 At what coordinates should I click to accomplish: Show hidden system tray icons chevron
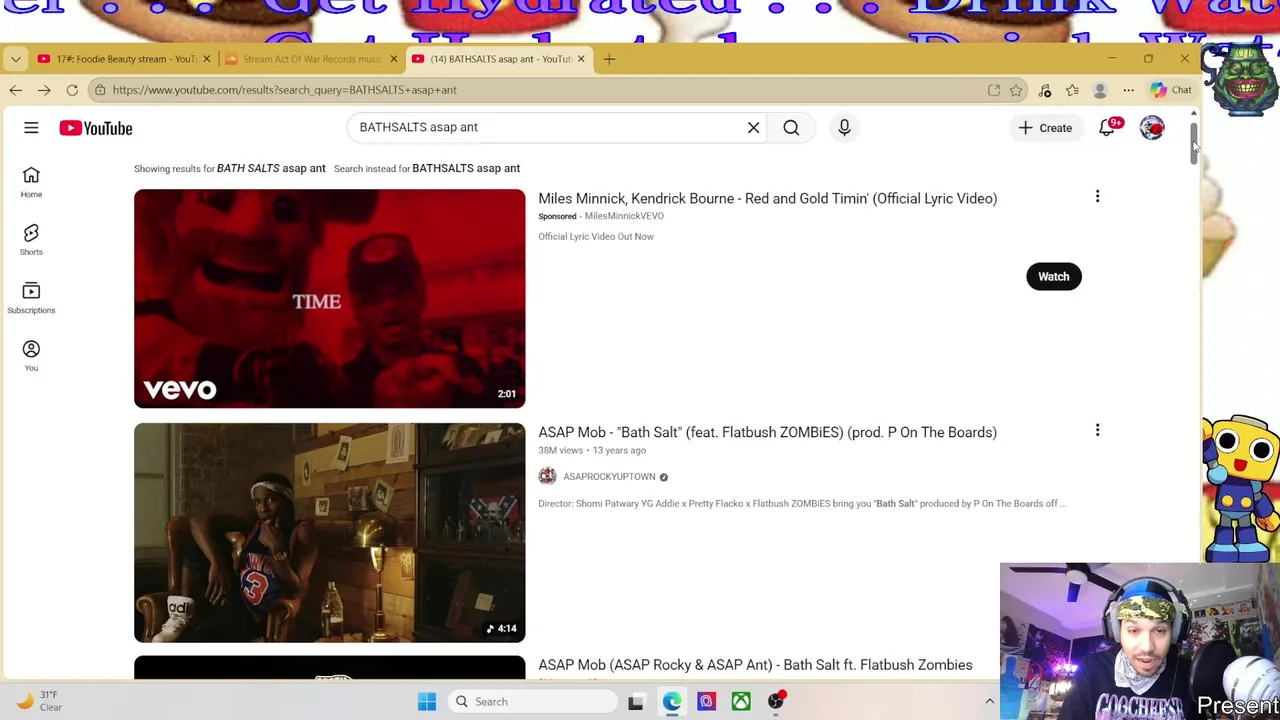pyautogui.click(x=989, y=702)
